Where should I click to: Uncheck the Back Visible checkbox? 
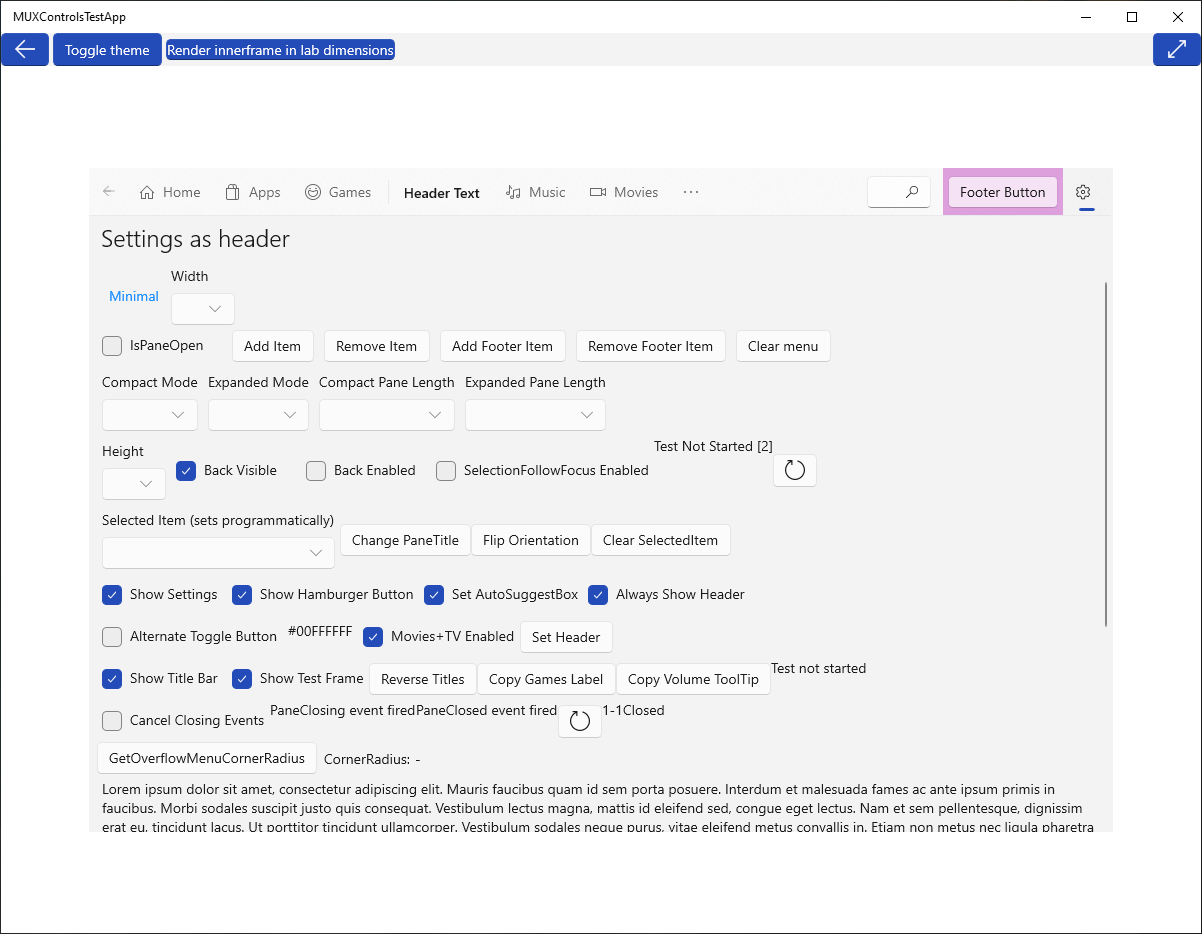[x=185, y=470]
